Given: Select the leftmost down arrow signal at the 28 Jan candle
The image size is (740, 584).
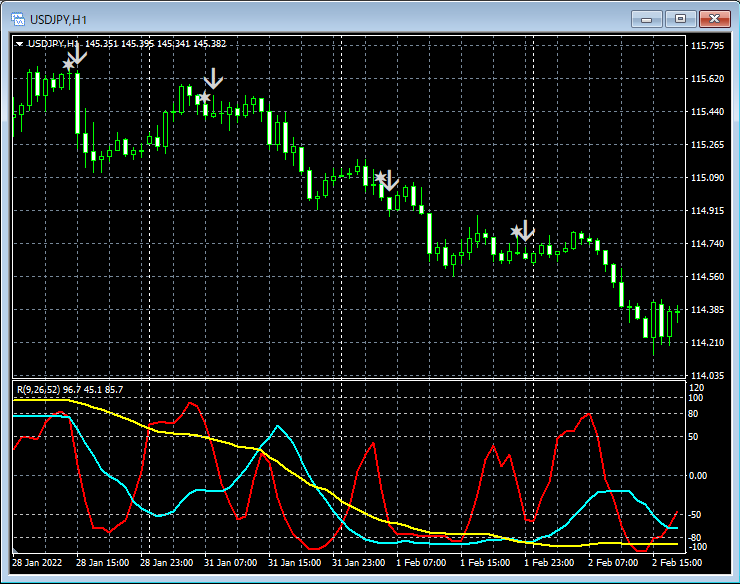Looking at the screenshot, I should (x=78, y=57).
